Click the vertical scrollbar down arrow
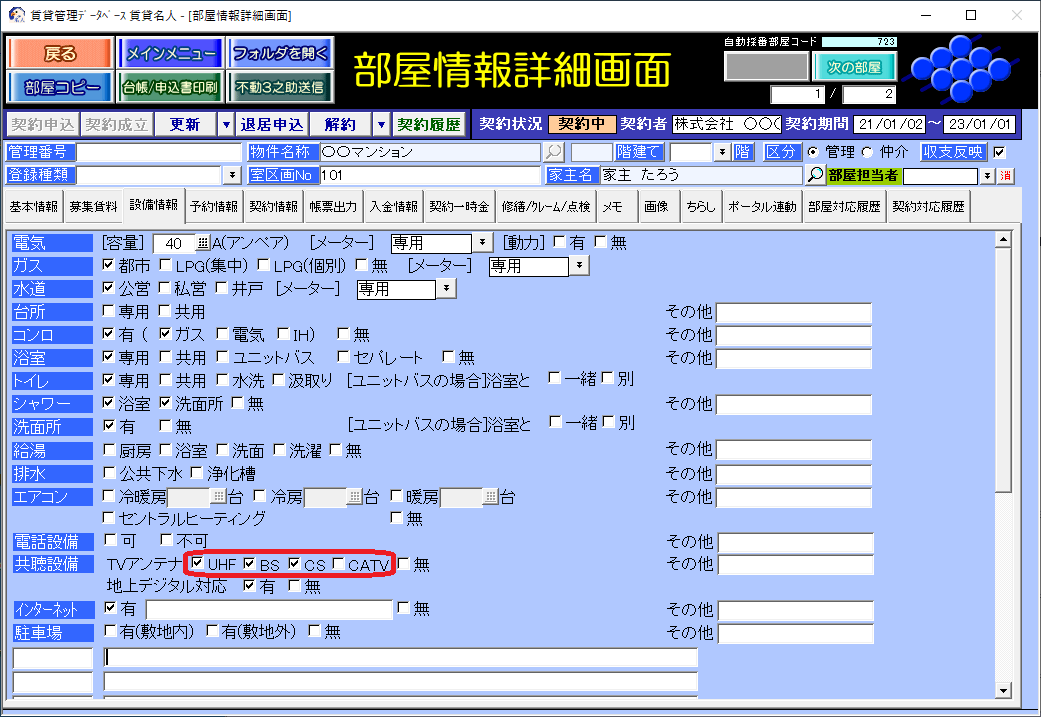 pyautogui.click(x=1004, y=690)
